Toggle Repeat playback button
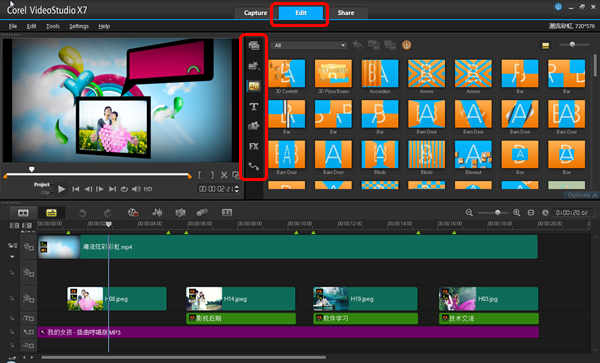The width and height of the screenshot is (600, 363). click(124, 189)
